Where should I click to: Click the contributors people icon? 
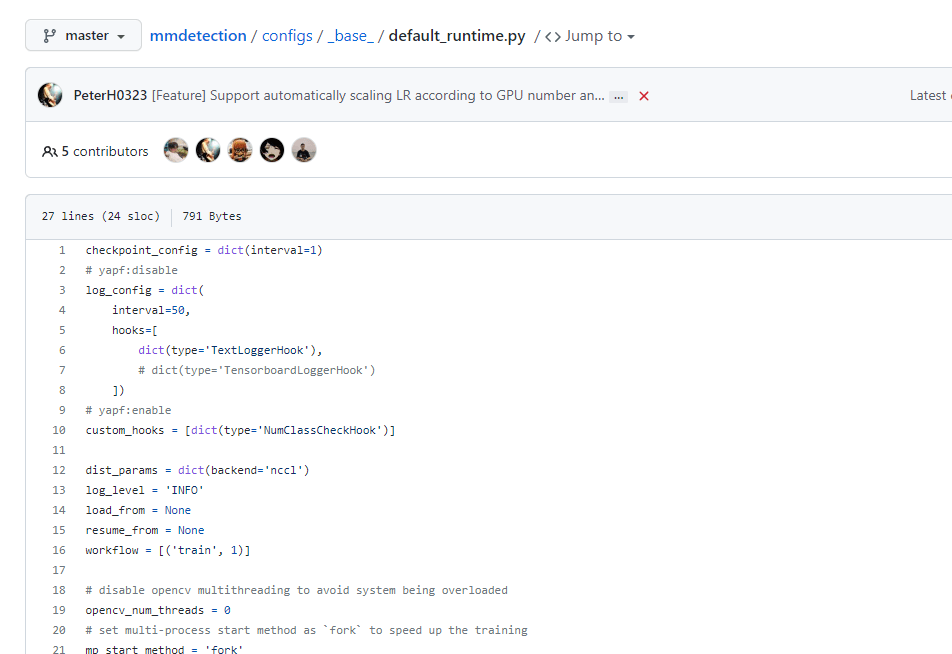pyautogui.click(x=49, y=151)
